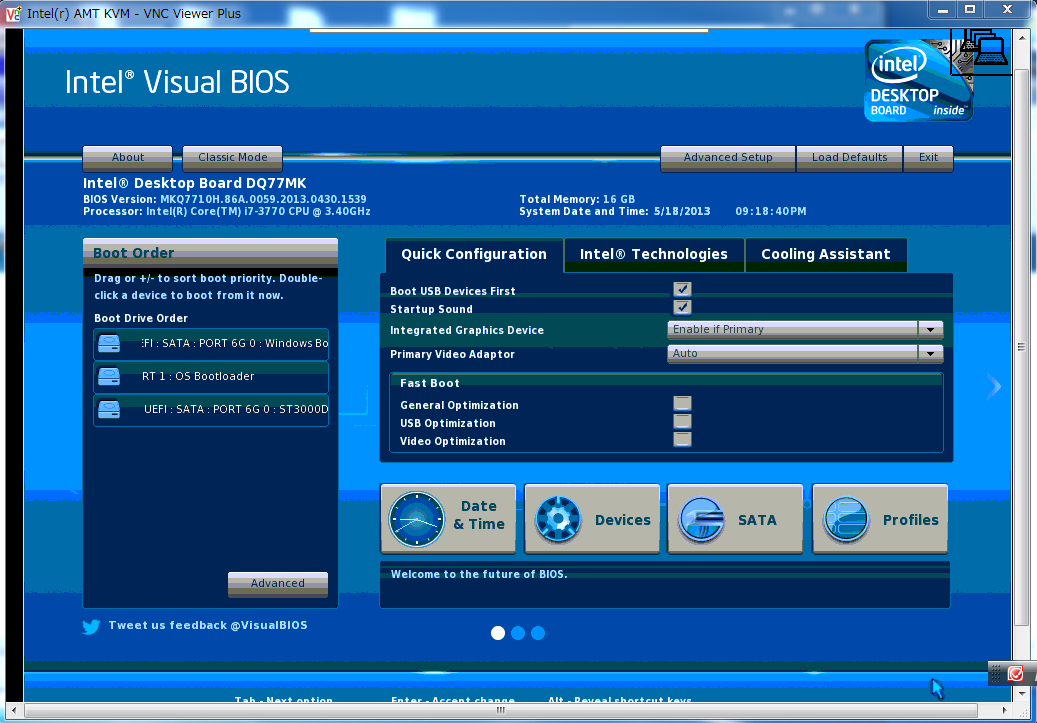Click the Twitter bird icon
This screenshot has height=723, width=1037.
[91, 626]
